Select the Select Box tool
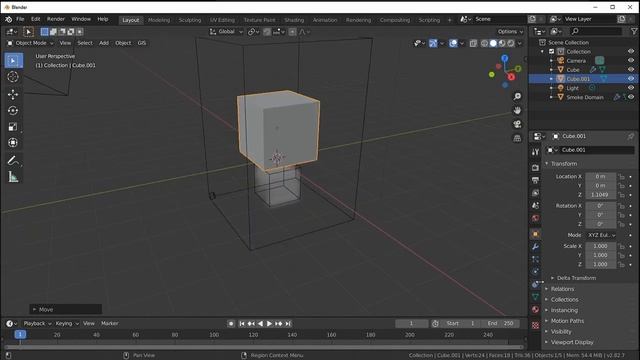Image resolution: width=640 pixels, height=360 pixels. coord(13,61)
